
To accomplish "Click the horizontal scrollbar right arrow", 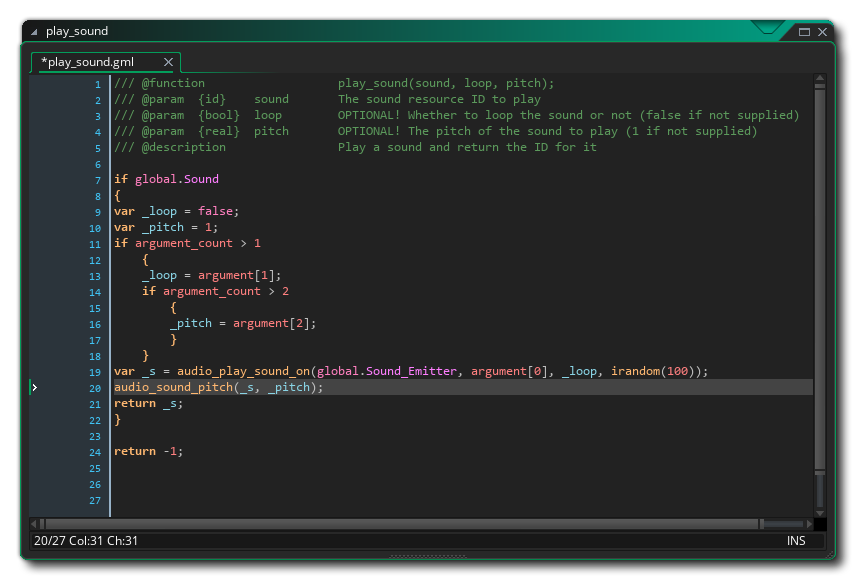I will (x=809, y=524).
